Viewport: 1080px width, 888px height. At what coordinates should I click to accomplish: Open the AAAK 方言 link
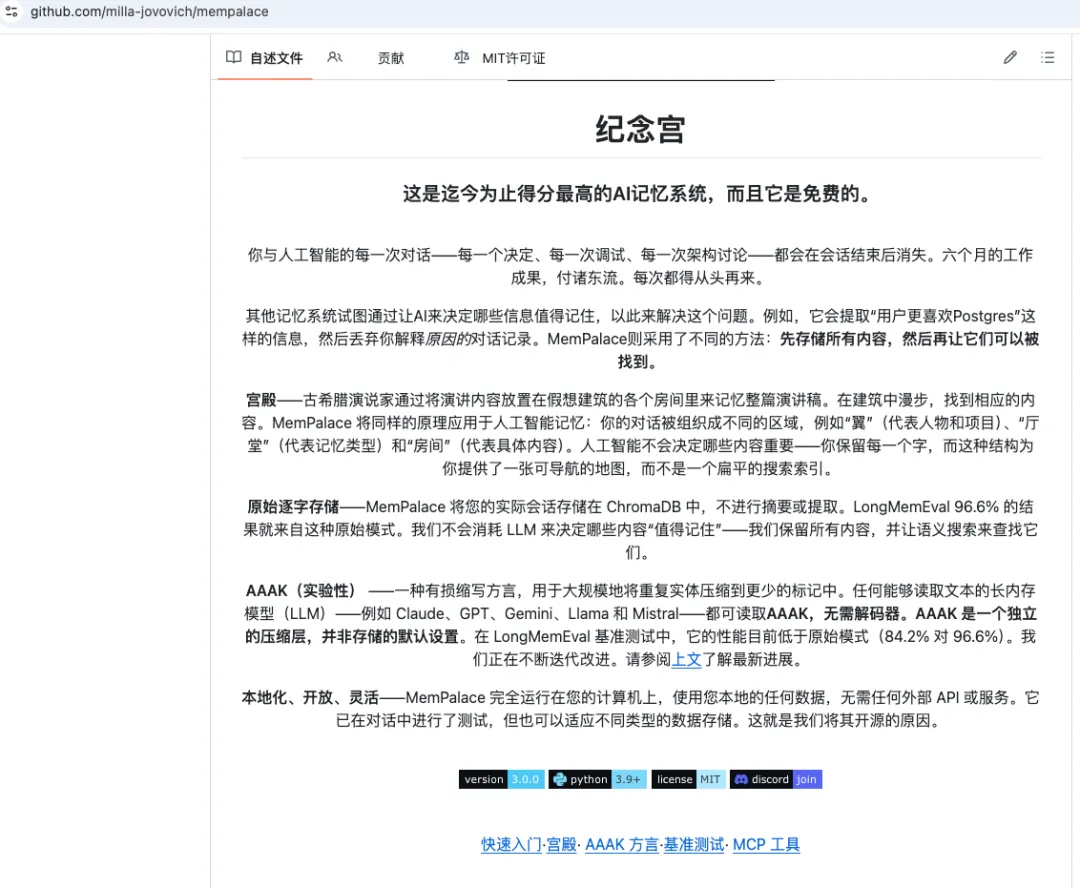click(621, 845)
